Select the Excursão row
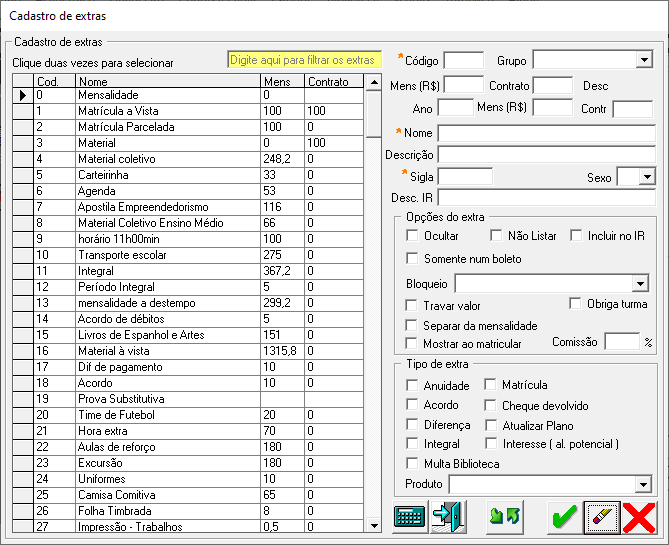The width and height of the screenshot is (669, 545). (188, 463)
